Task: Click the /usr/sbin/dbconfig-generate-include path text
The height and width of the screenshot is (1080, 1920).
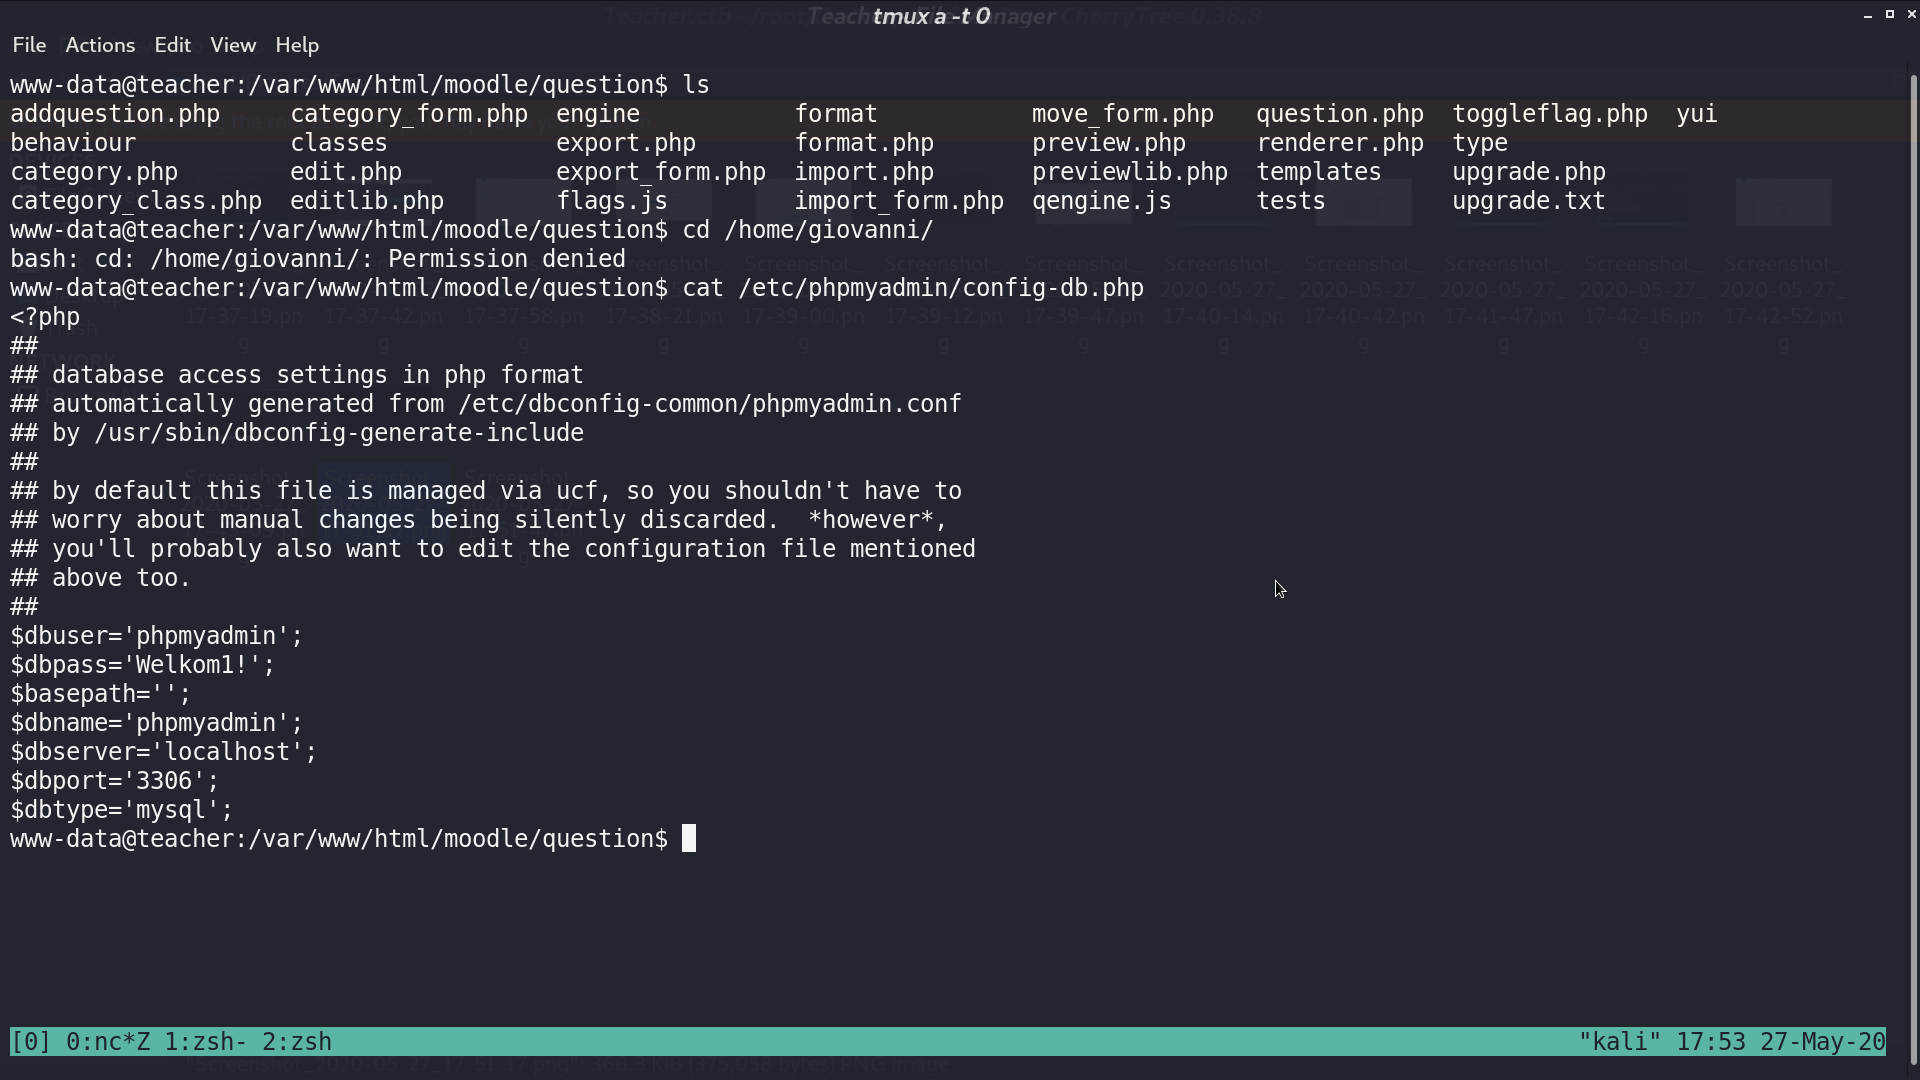Action: pos(339,433)
